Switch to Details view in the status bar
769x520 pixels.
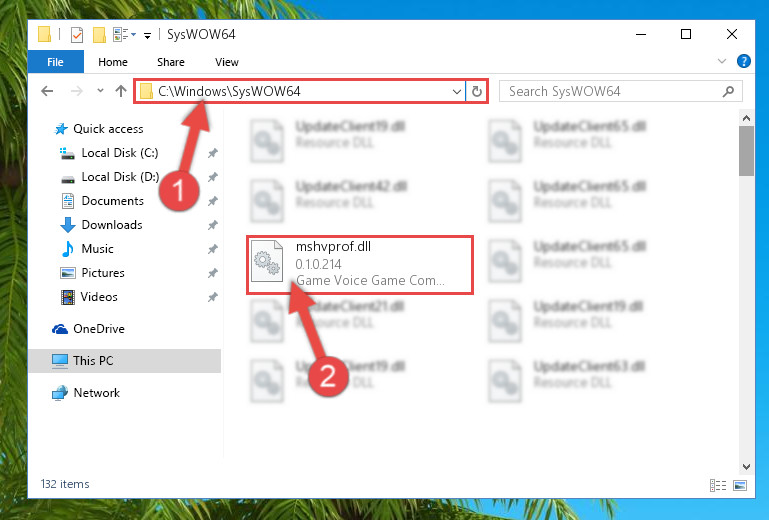718,485
